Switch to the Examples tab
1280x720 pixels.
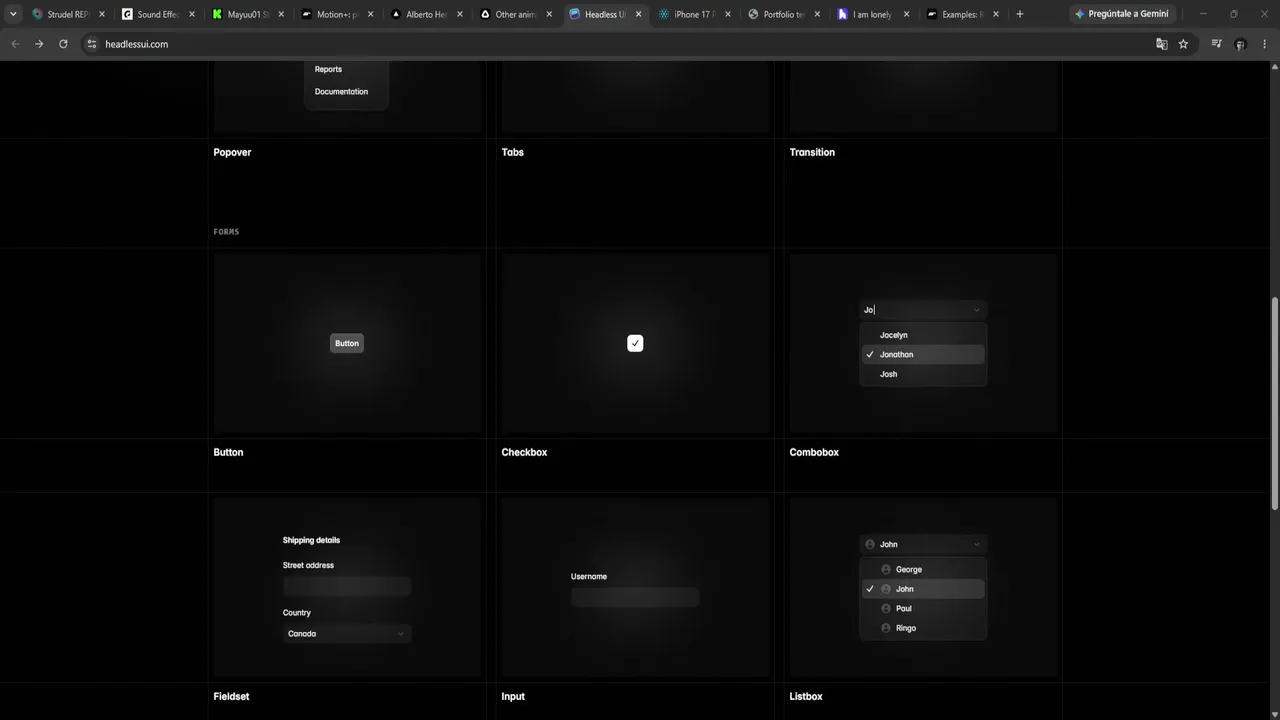tap(963, 15)
